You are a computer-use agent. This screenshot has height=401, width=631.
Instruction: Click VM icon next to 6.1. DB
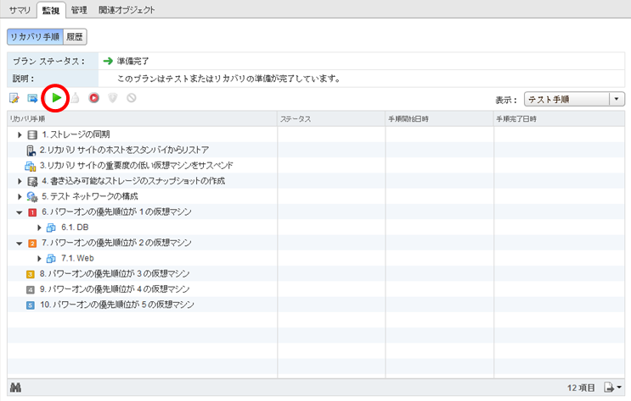(51, 228)
